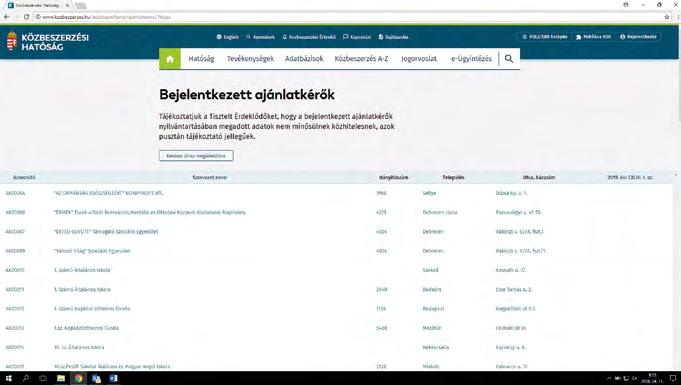Open Word from the taskbar
Viewport: 681px width, 385px height.
point(113,378)
